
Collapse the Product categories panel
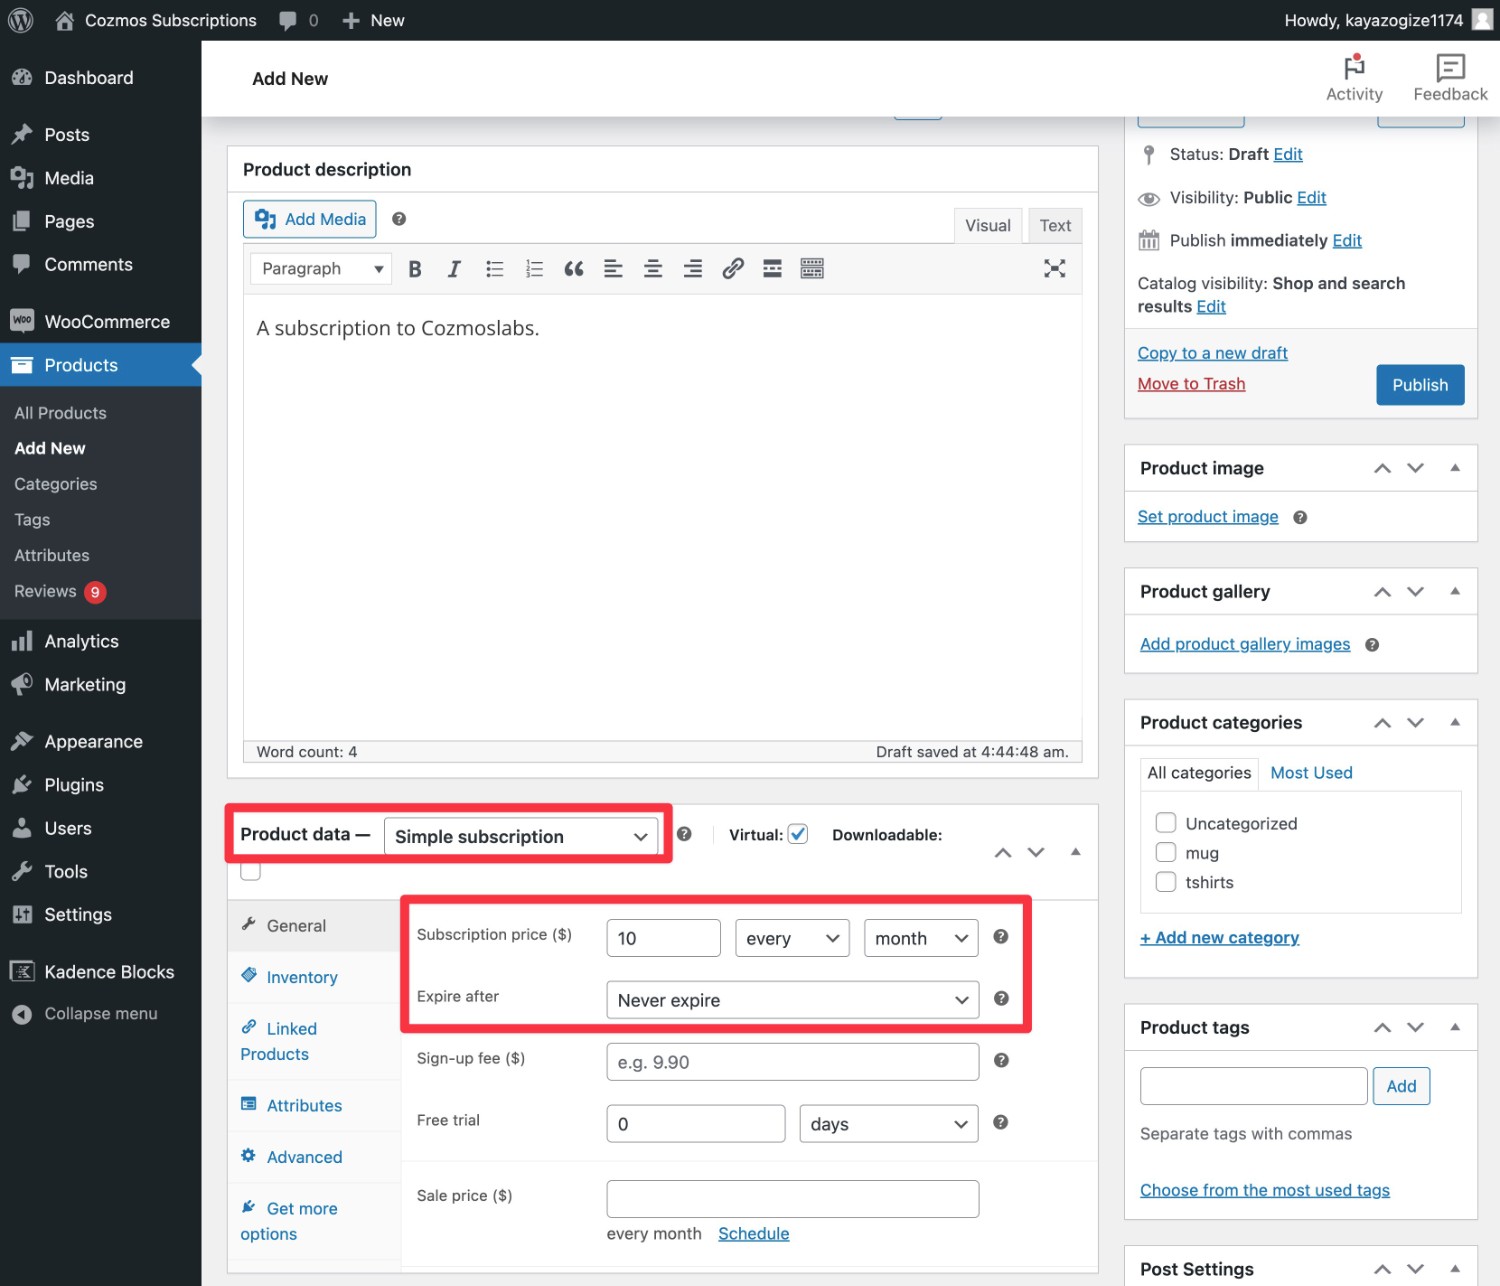point(1455,722)
